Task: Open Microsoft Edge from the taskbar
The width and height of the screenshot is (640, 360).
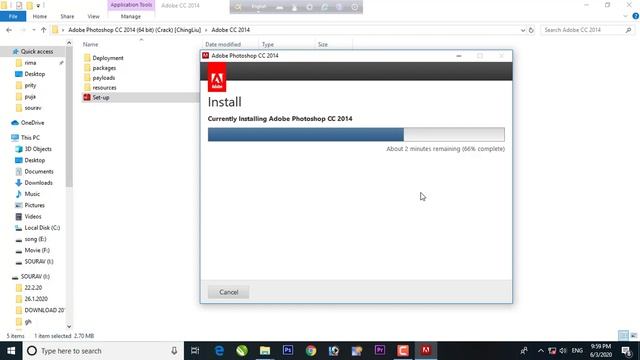Action: [219, 351]
